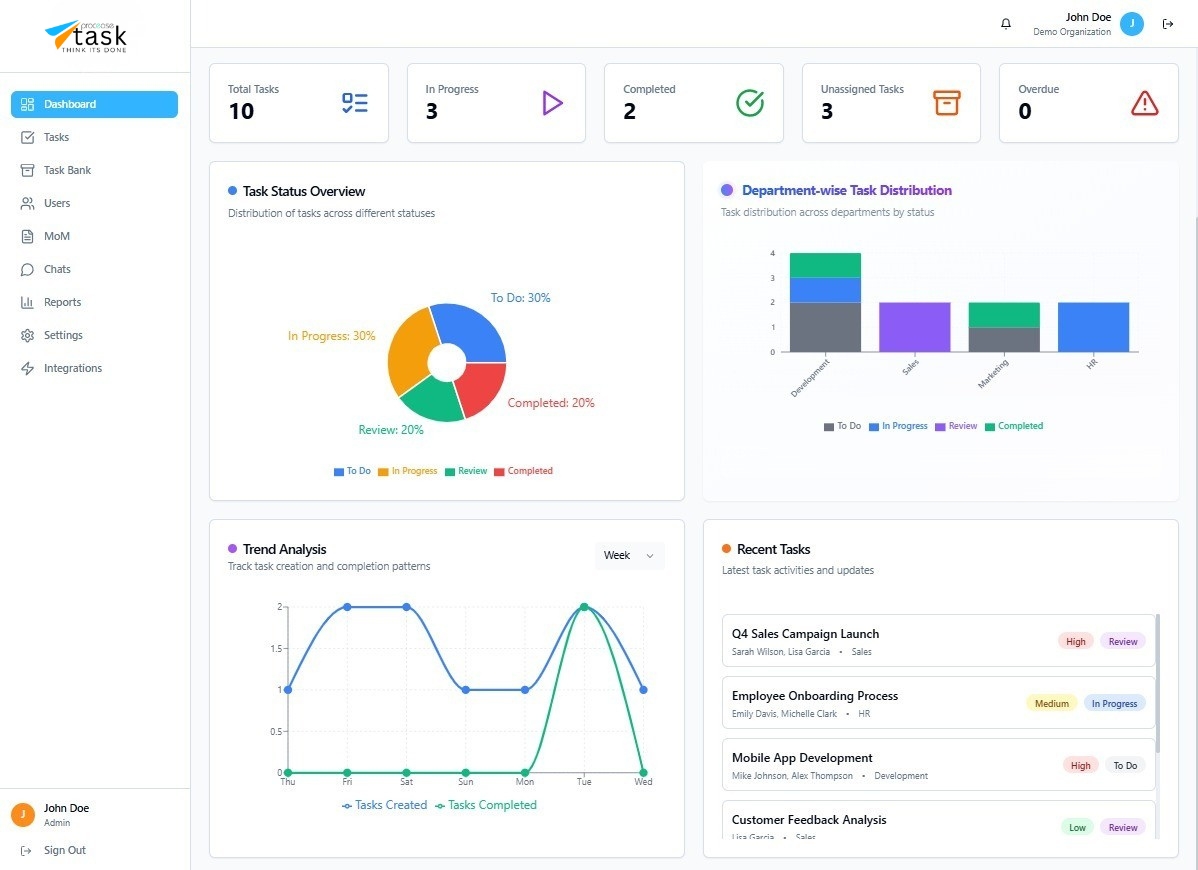Image resolution: width=1198 pixels, height=870 pixels.
Task: Open the Q4 Sales Campaign Launch task card
Action: pos(937,641)
